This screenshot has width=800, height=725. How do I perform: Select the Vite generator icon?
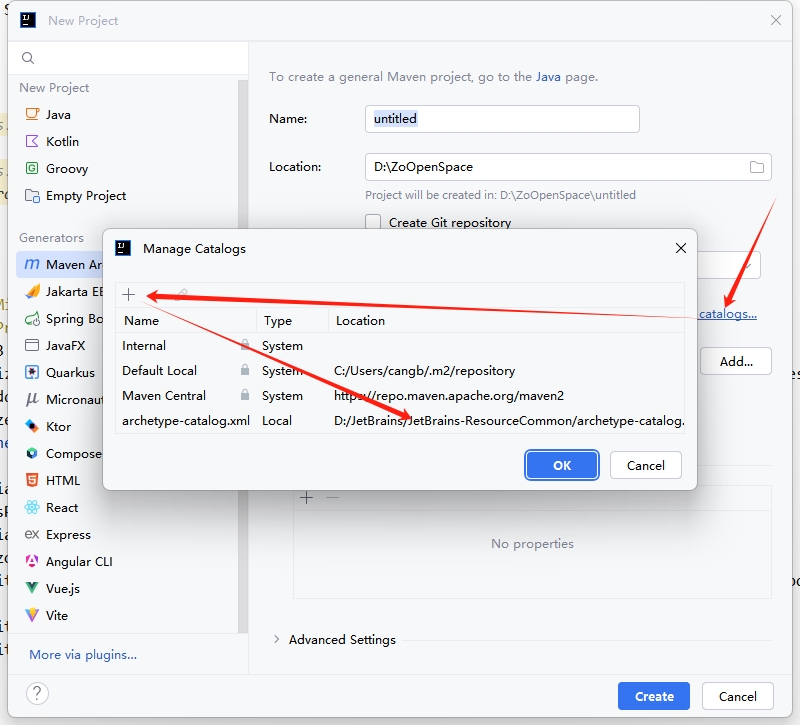click(x=32, y=615)
